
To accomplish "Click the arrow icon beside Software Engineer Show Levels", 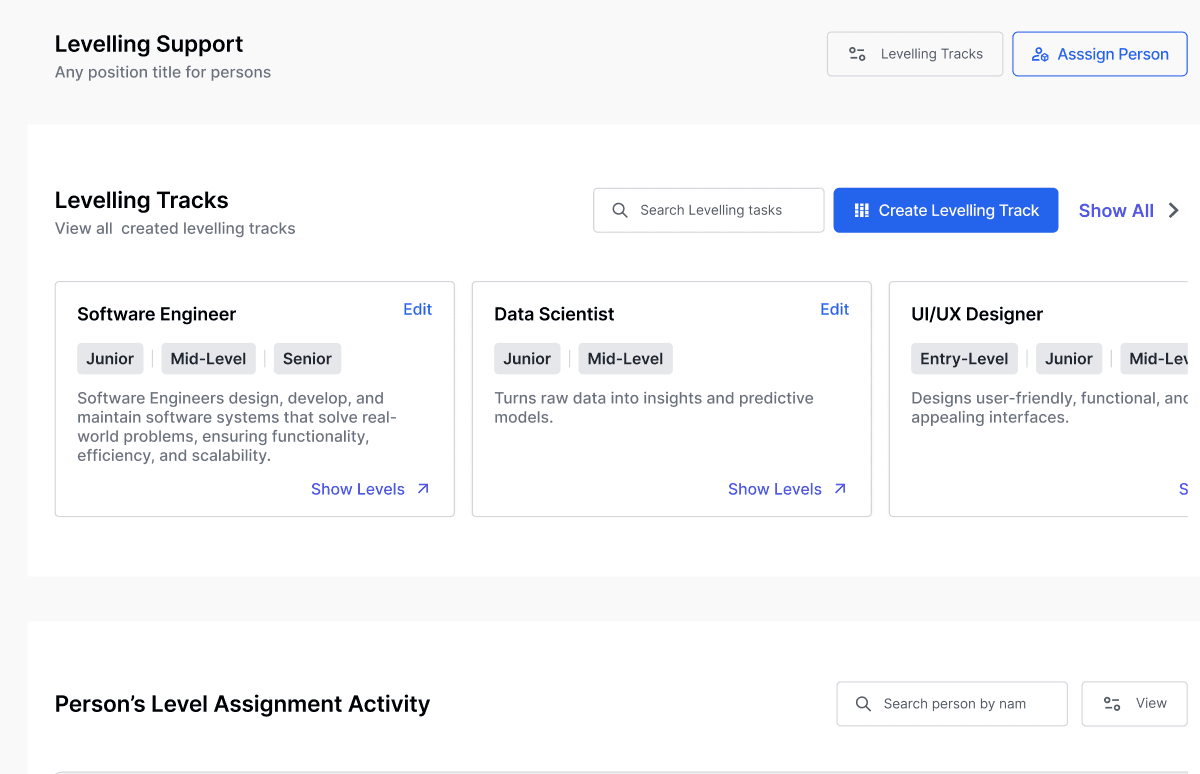I will click(423, 489).
